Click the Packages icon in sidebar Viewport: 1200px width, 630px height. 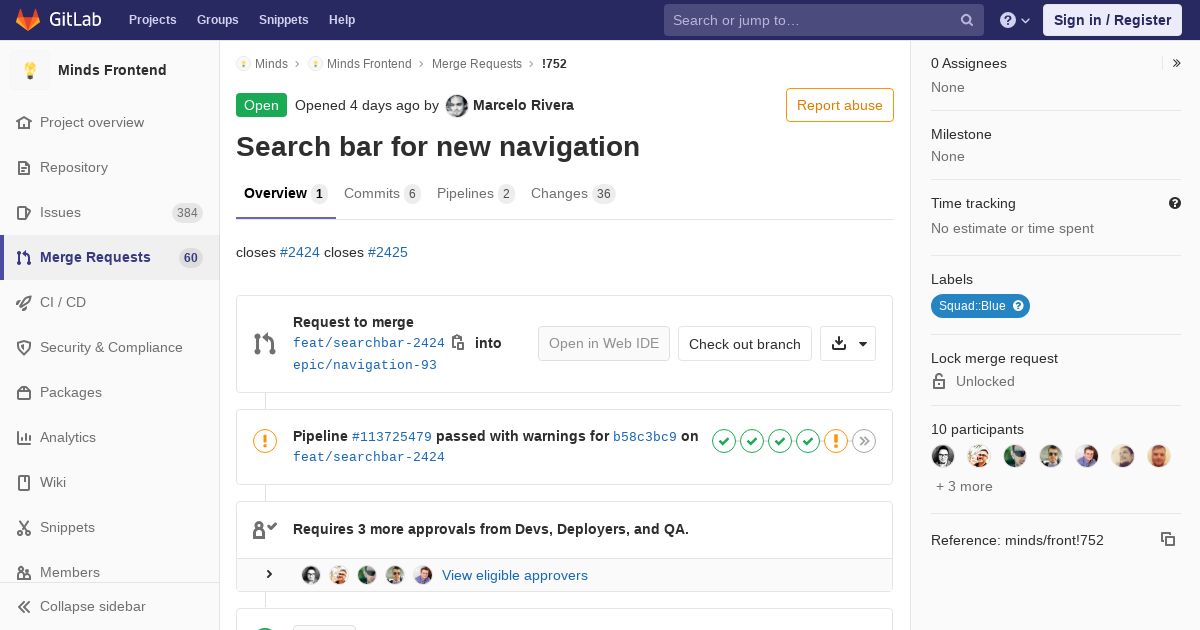pyautogui.click(x=24, y=392)
